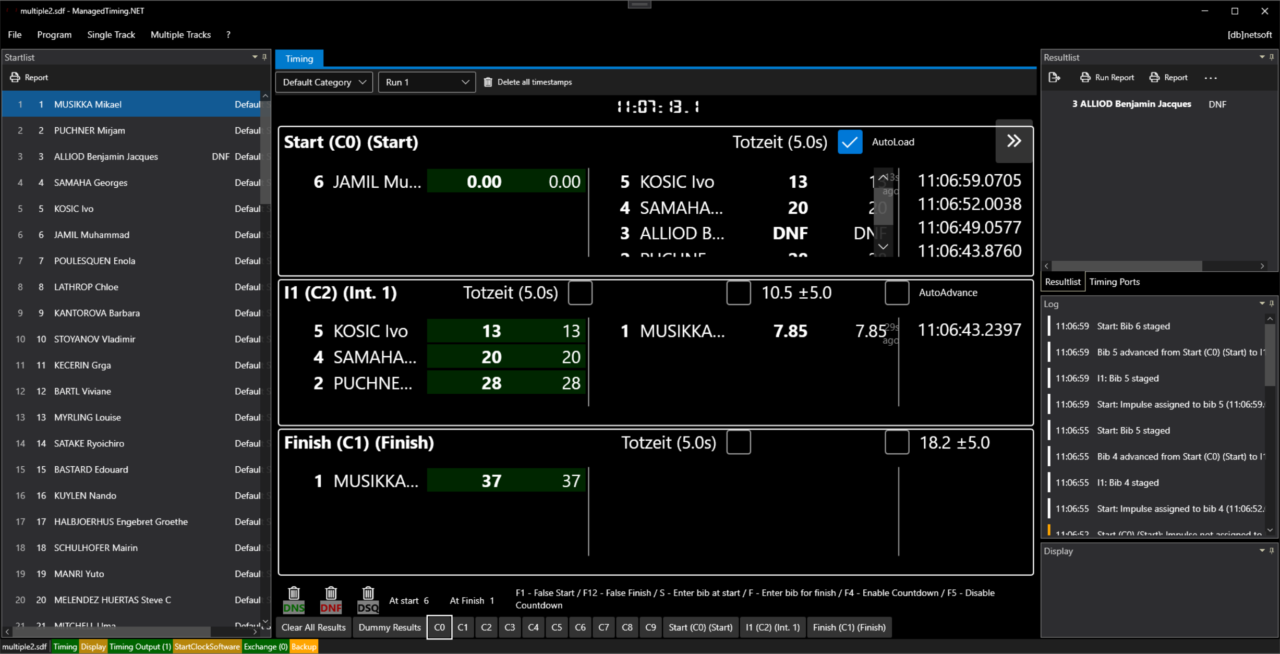Click the export icon in the Resultlist toolbar
The image size is (1280, 654).
(1054, 78)
